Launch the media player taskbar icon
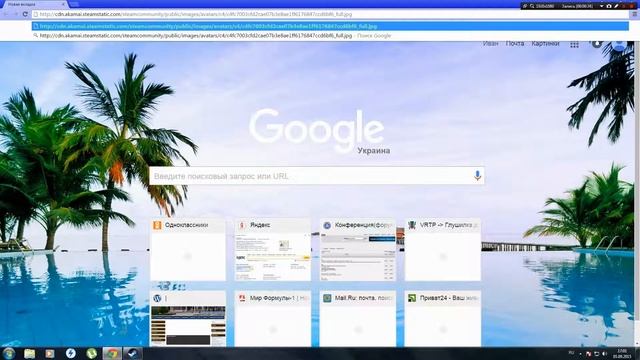640x360 pixels. coord(50,353)
